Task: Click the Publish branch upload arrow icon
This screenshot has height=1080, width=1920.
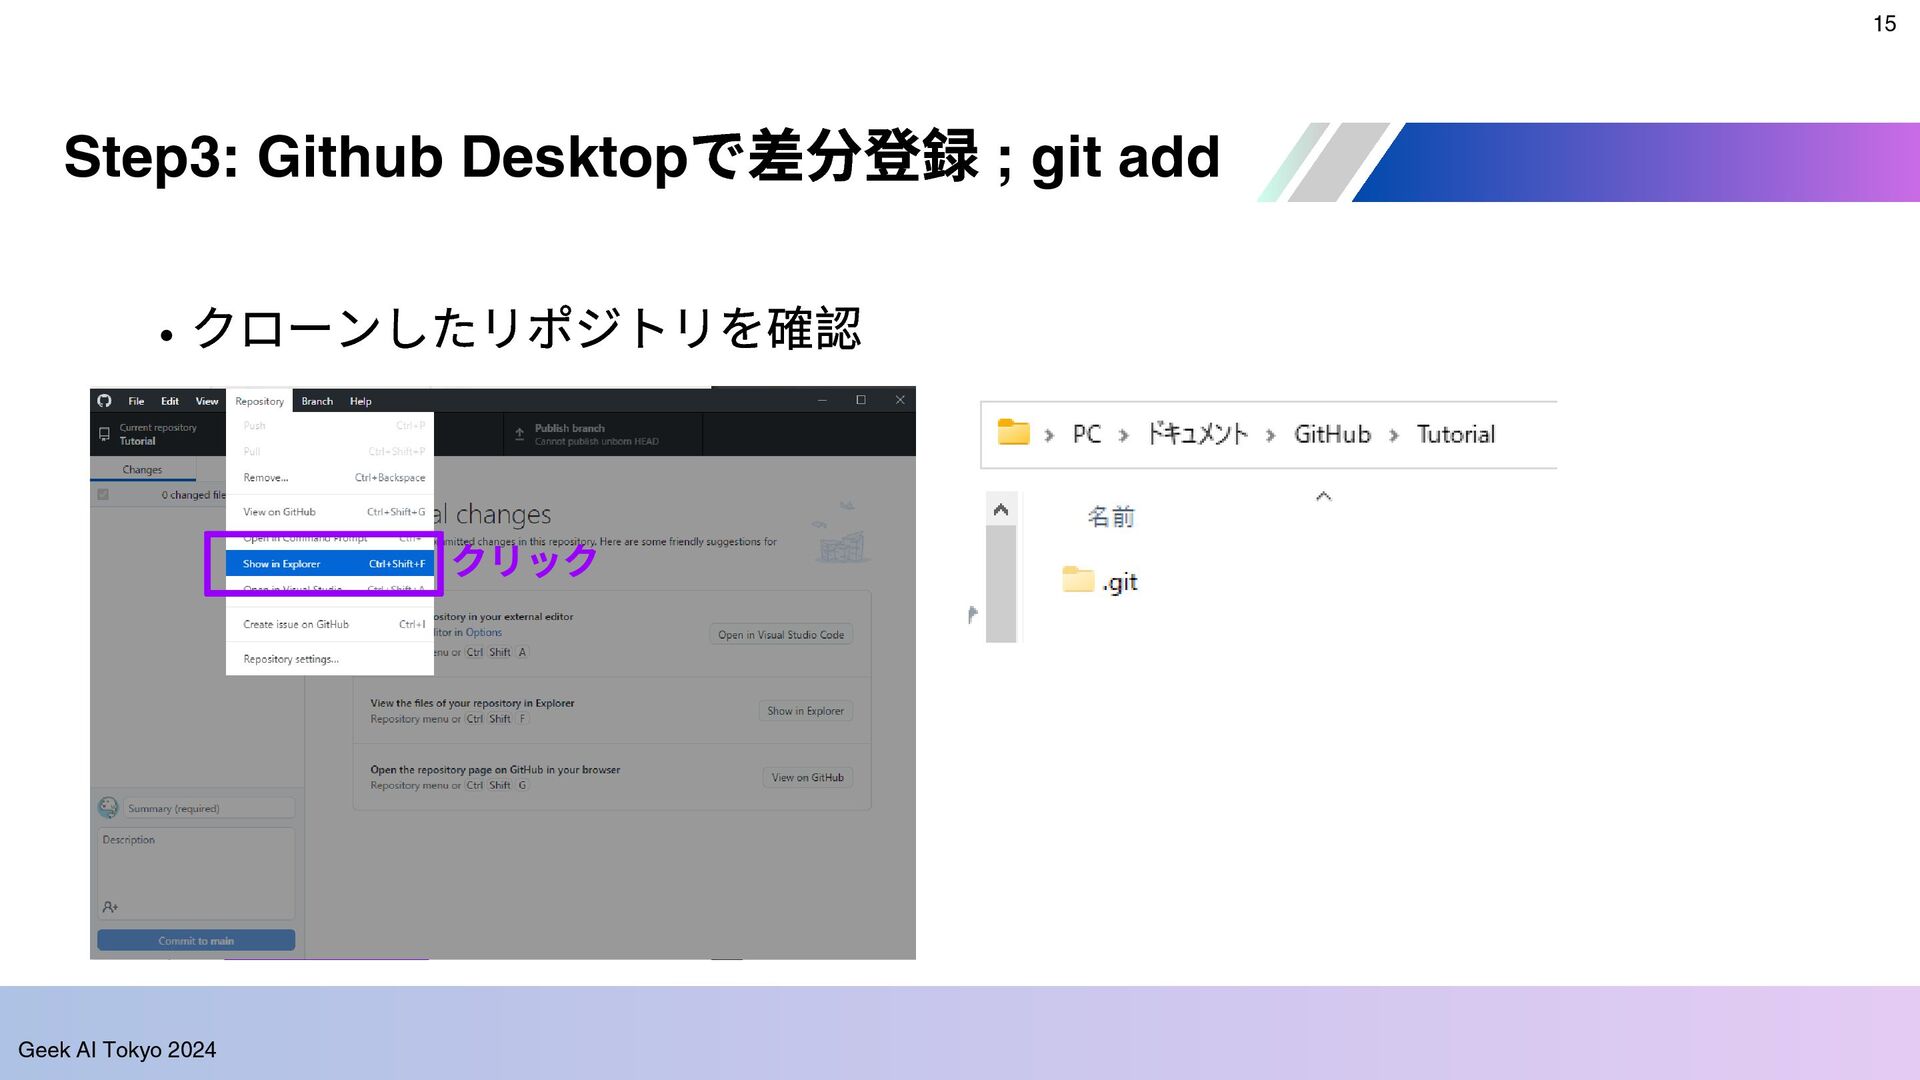Action: (x=519, y=434)
